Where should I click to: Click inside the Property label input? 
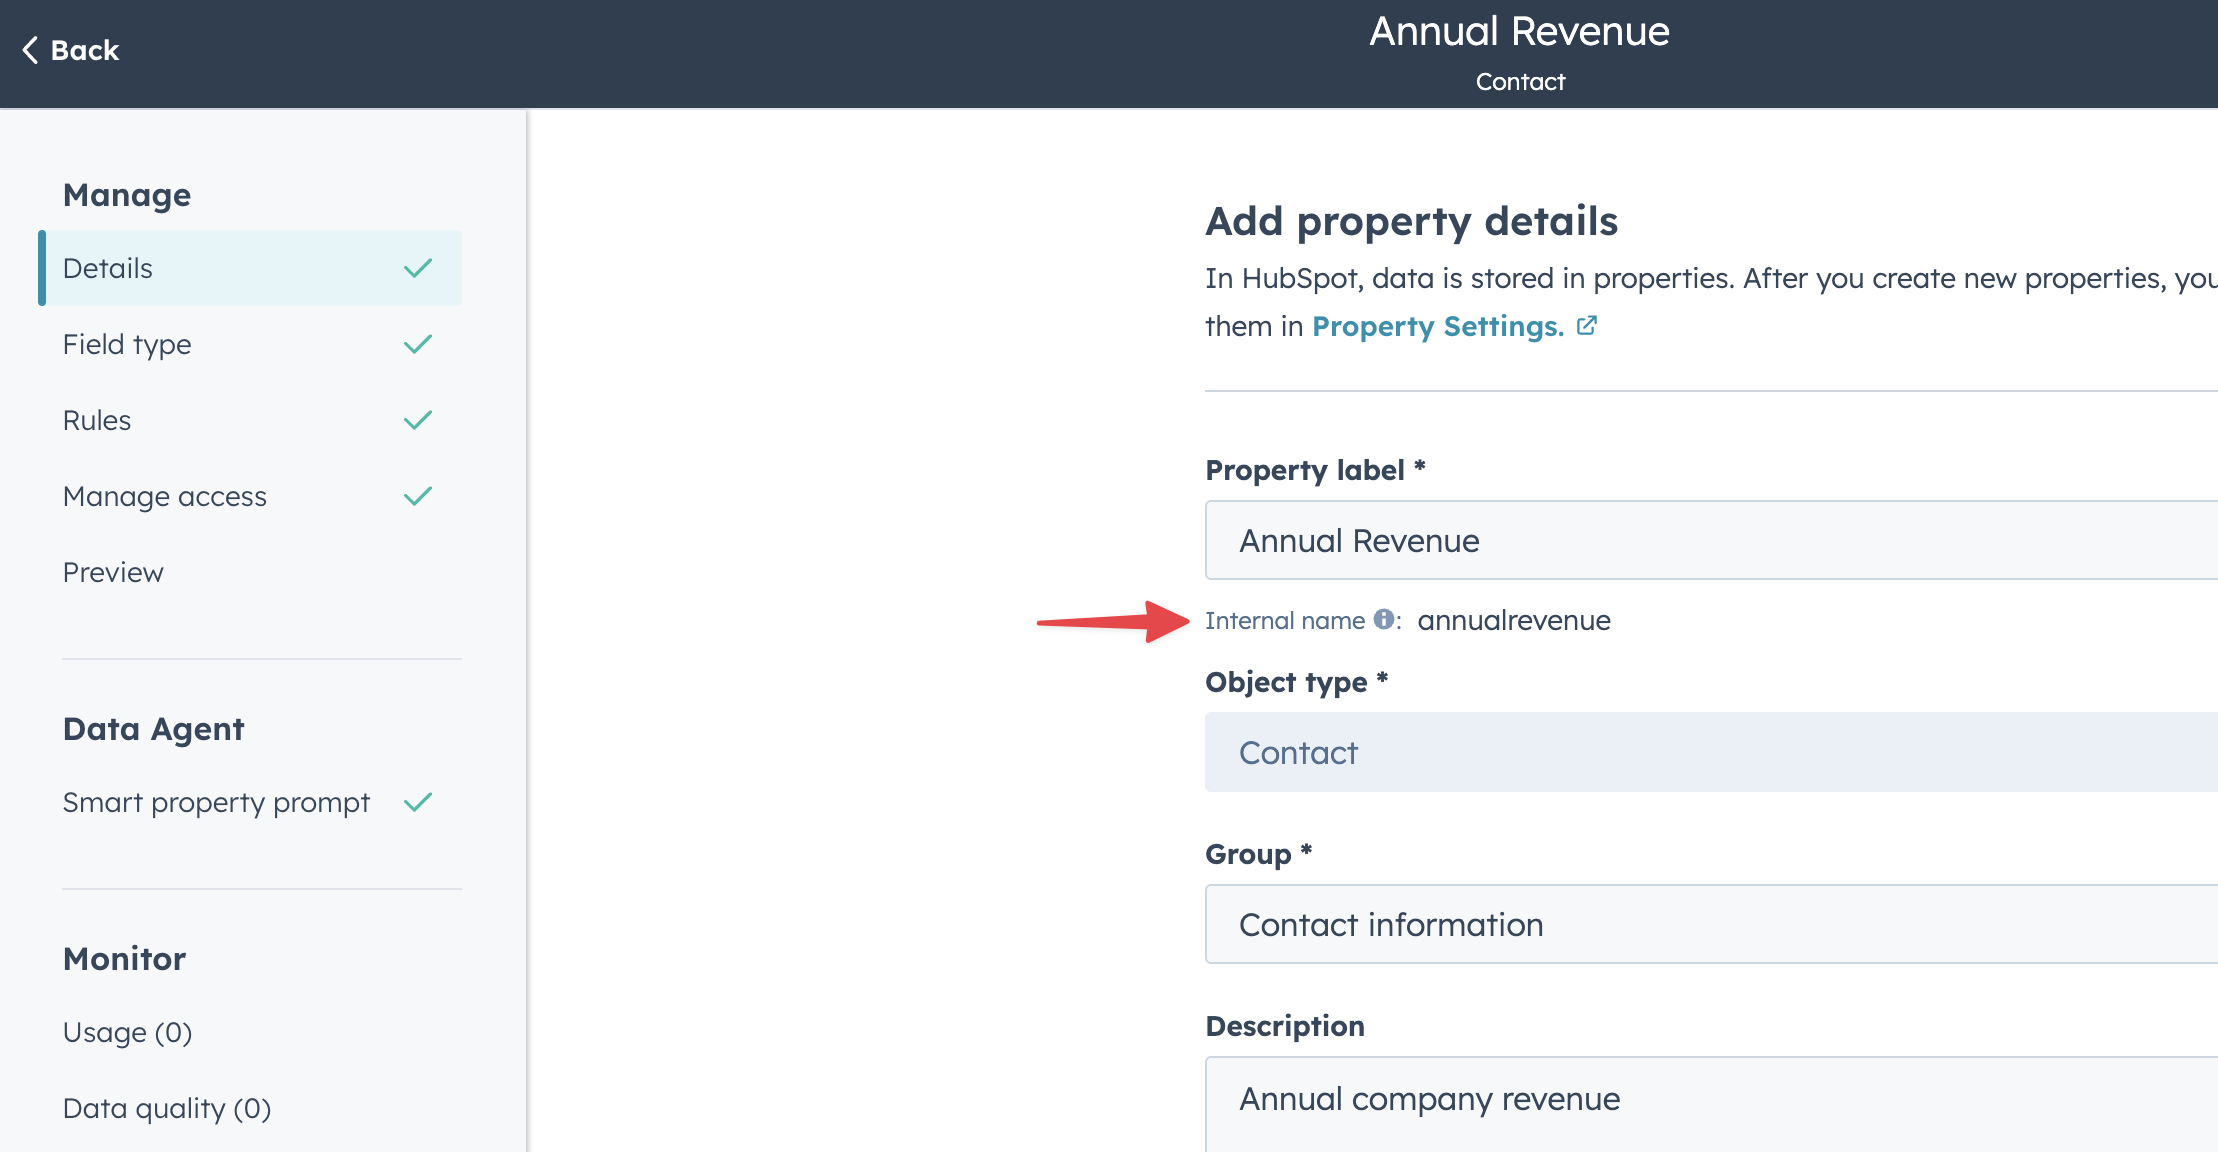pos(1700,540)
